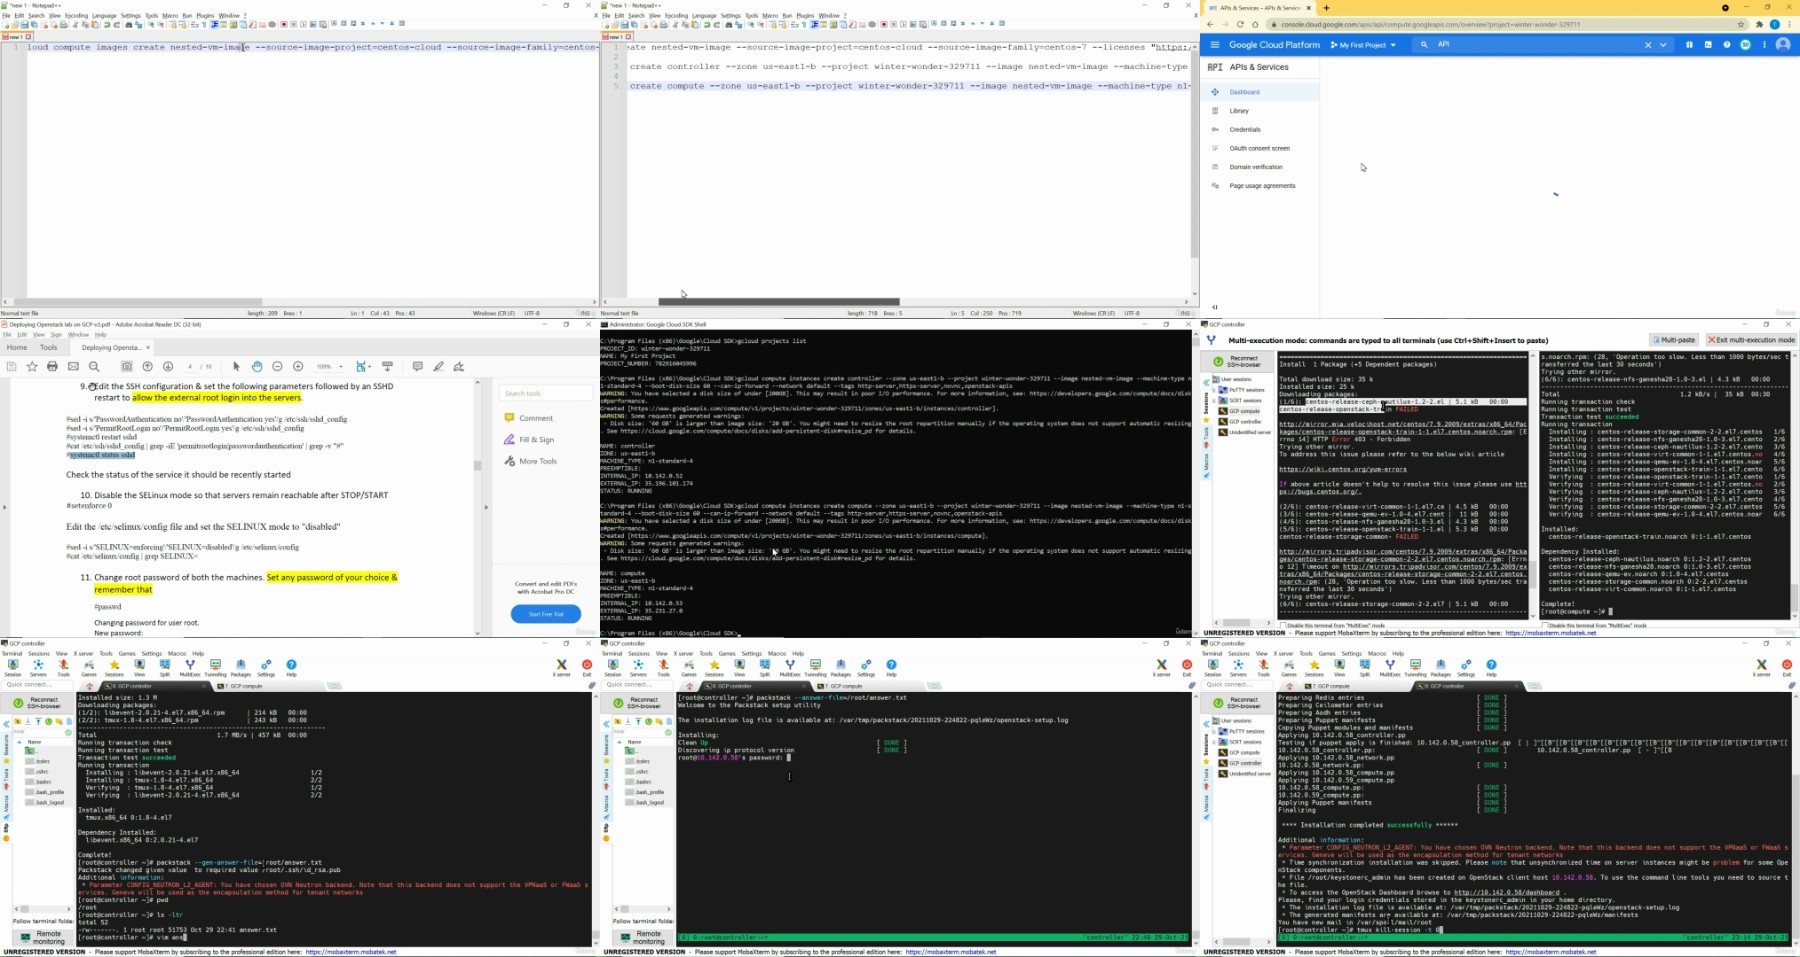The width and height of the screenshot is (1800, 957).
Task: Expand the PuTTY sessions tree node
Action: pyautogui.click(x=1214, y=390)
